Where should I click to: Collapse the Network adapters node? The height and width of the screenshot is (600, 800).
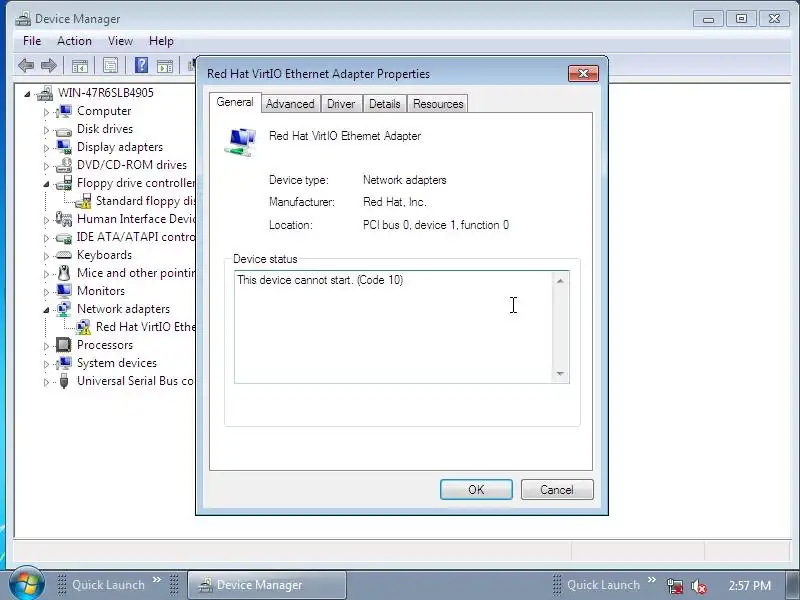coord(46,310)
